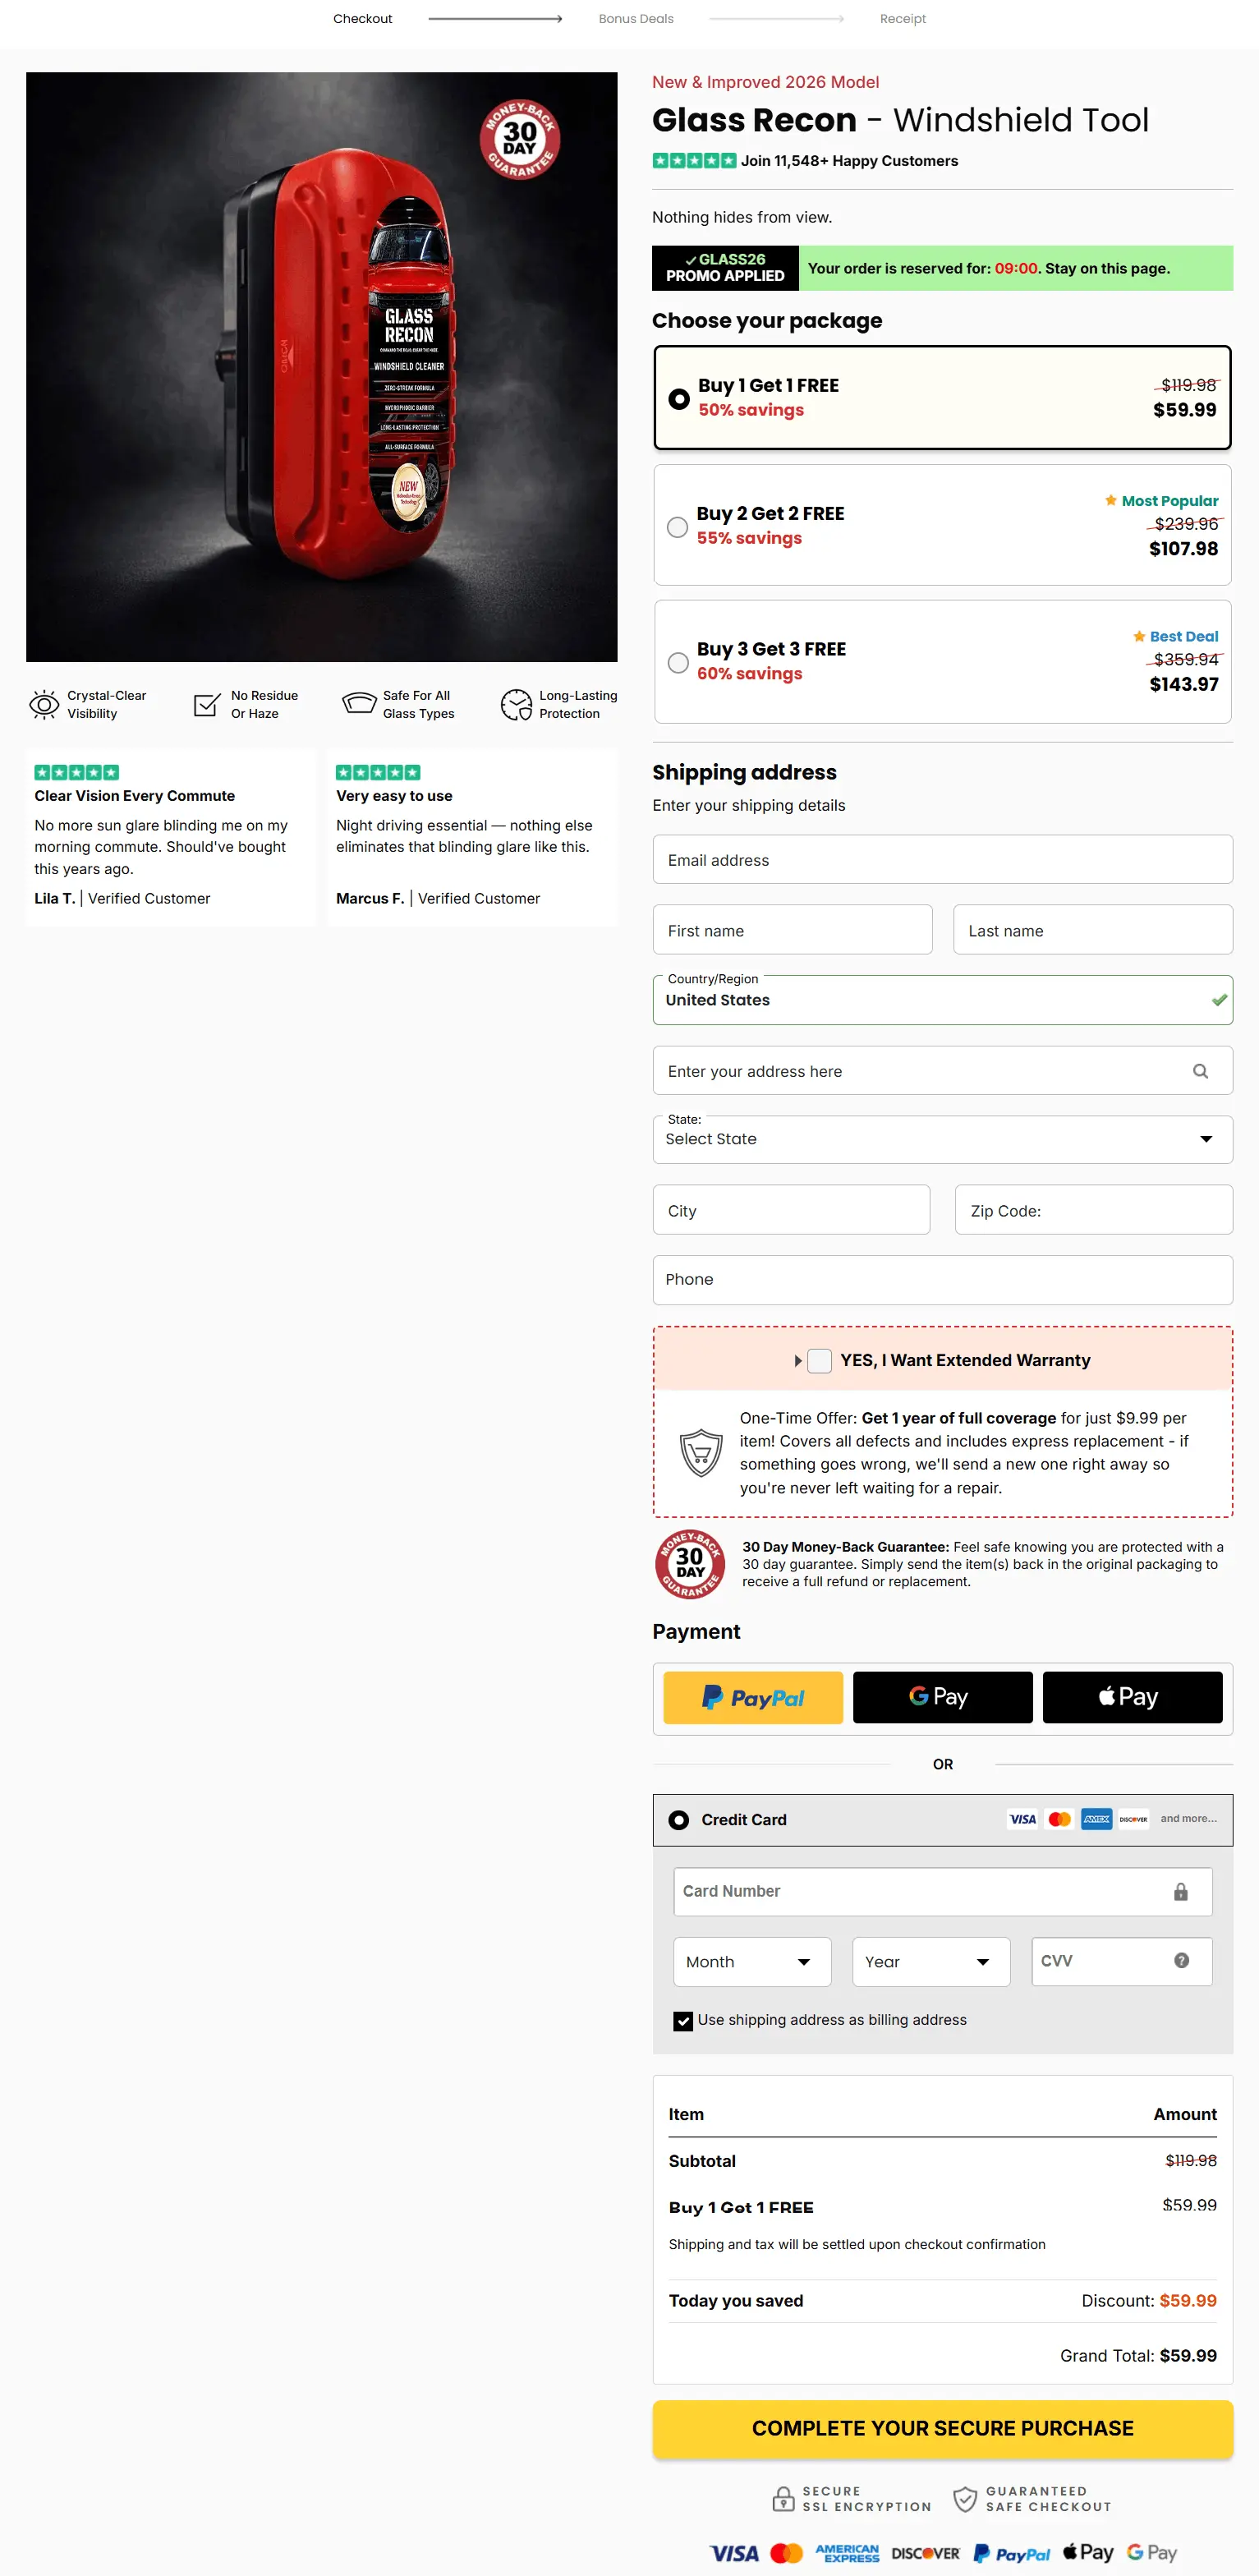
Task: Select the Credit Card payment radio button
Action: pyautogui.click(x=678, y=1820)
